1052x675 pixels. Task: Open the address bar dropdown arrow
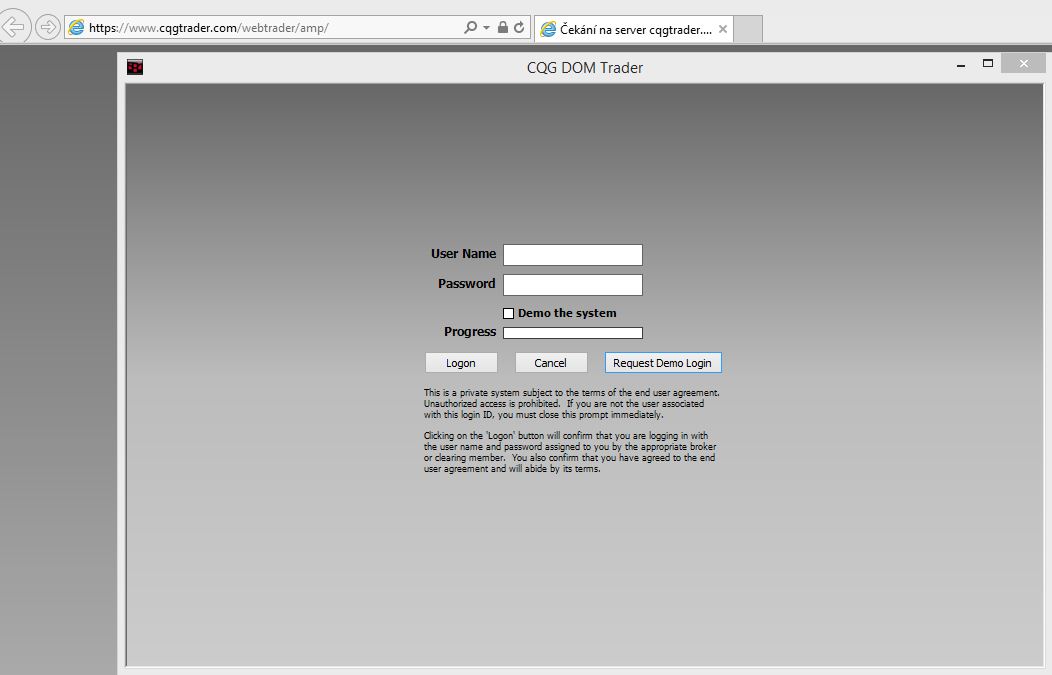pos(486,28)
